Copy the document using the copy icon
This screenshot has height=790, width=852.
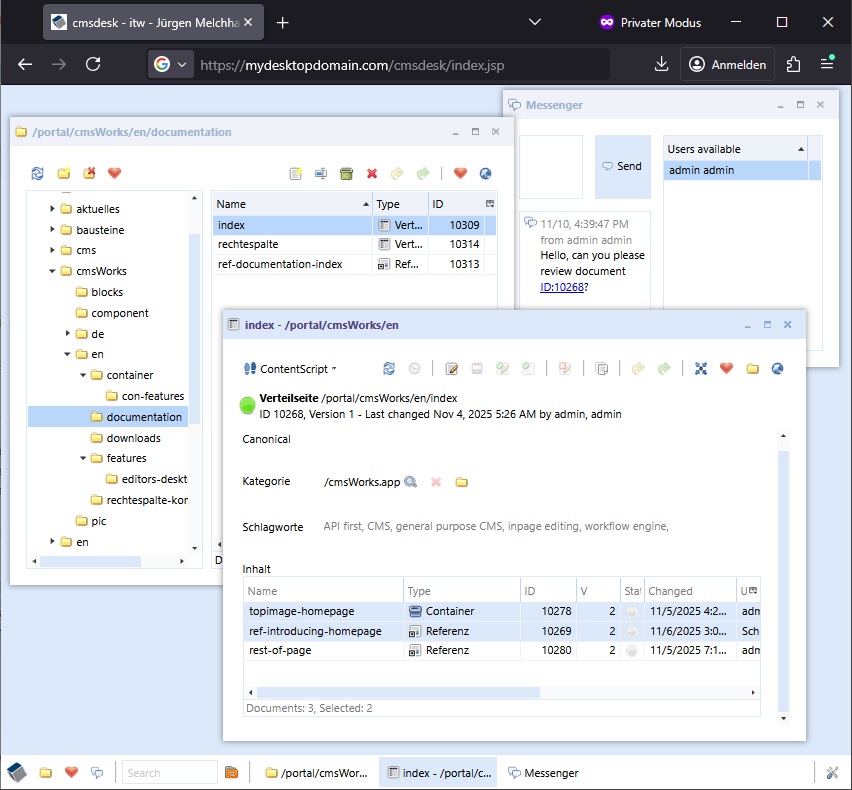tap(601, 368)
